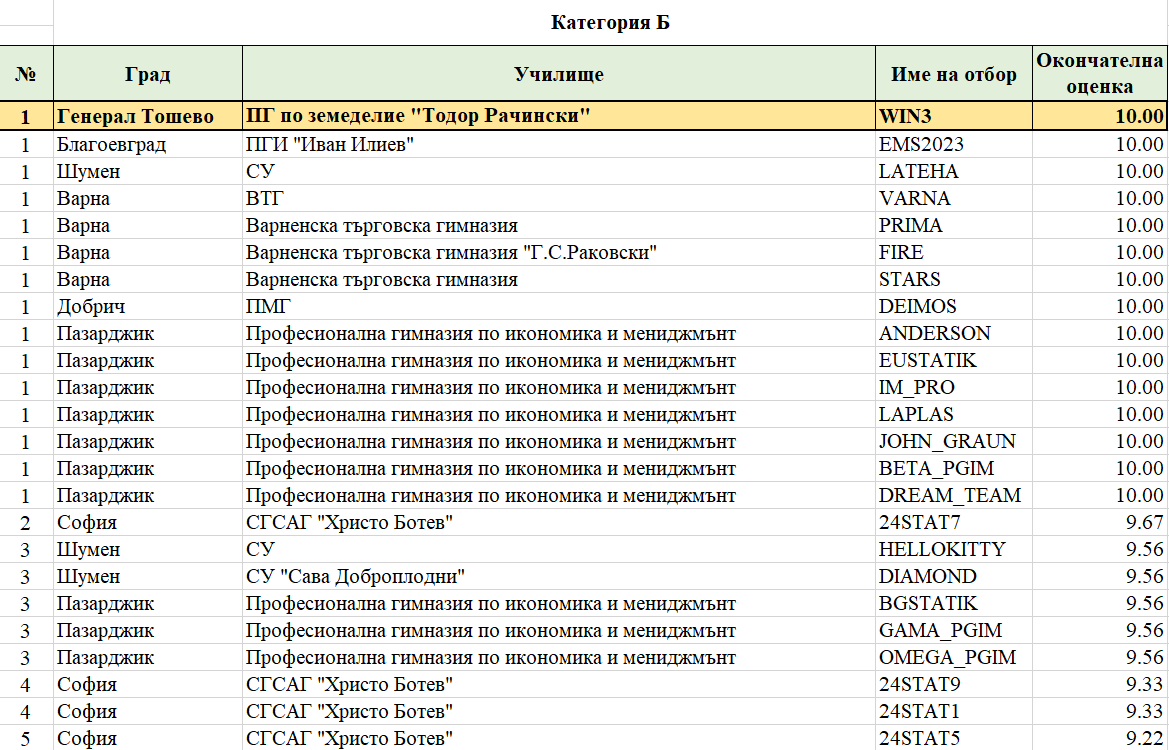Click the BGSTATIK team cell

954,603
